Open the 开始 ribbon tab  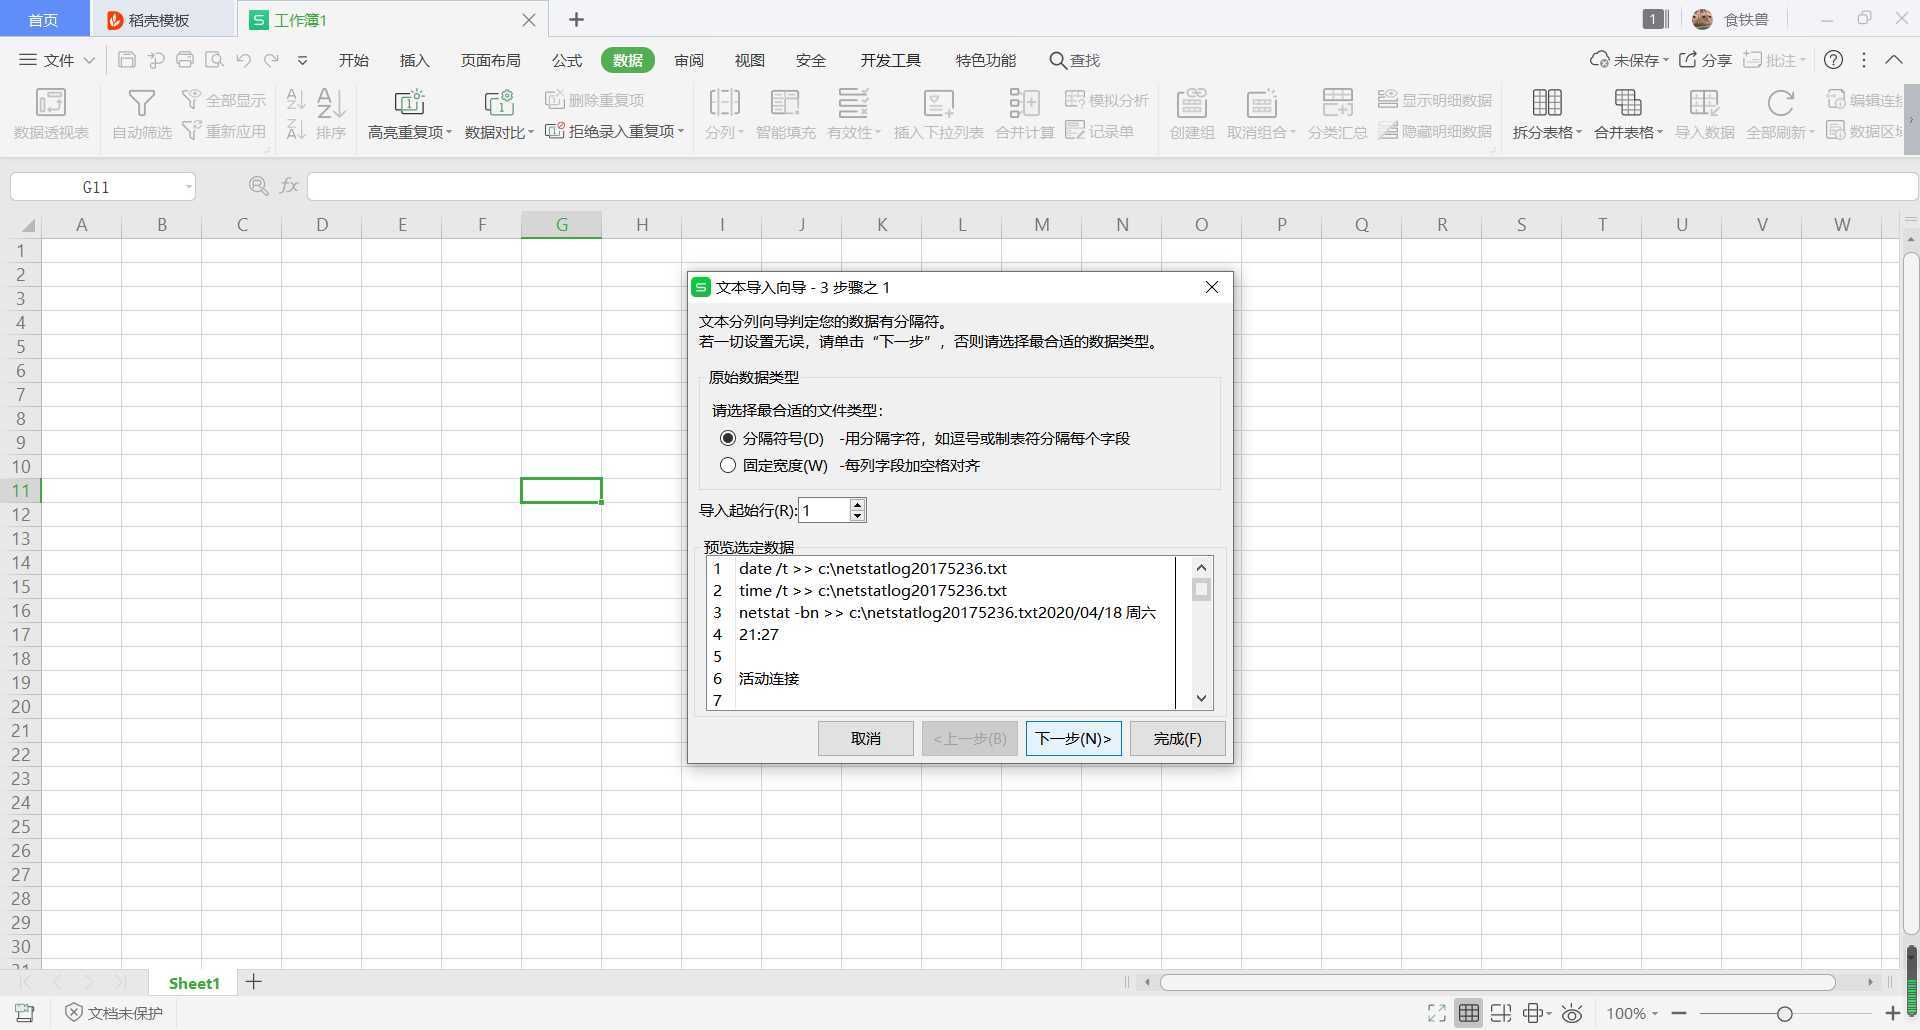tap(353, 60)
